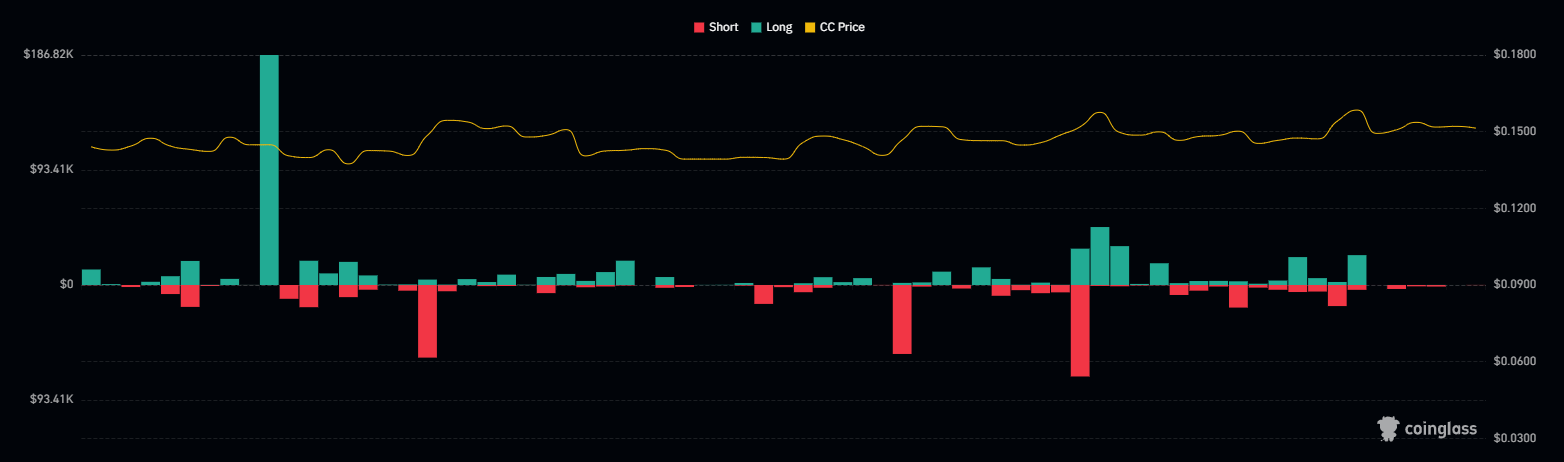
Task: Click the $0.1200 right axis label
Action: (x=1513, y=208)
